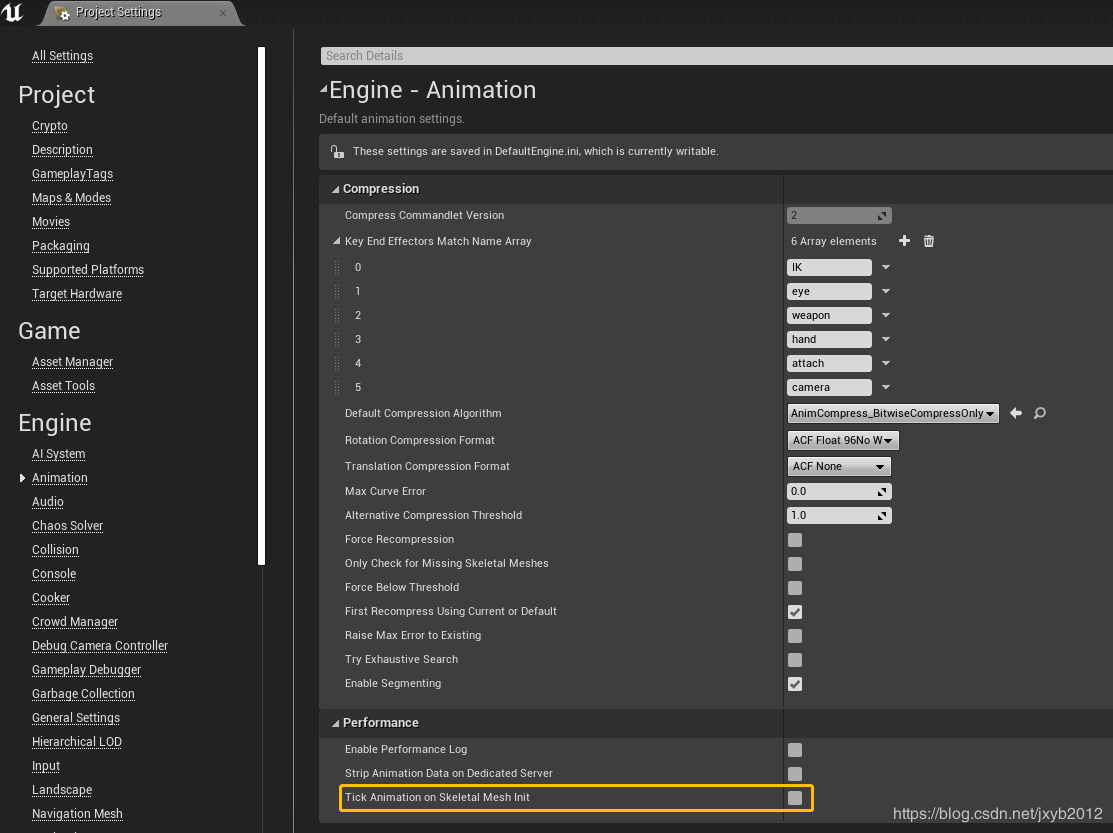Open options arrow for weapon array element

886,315
